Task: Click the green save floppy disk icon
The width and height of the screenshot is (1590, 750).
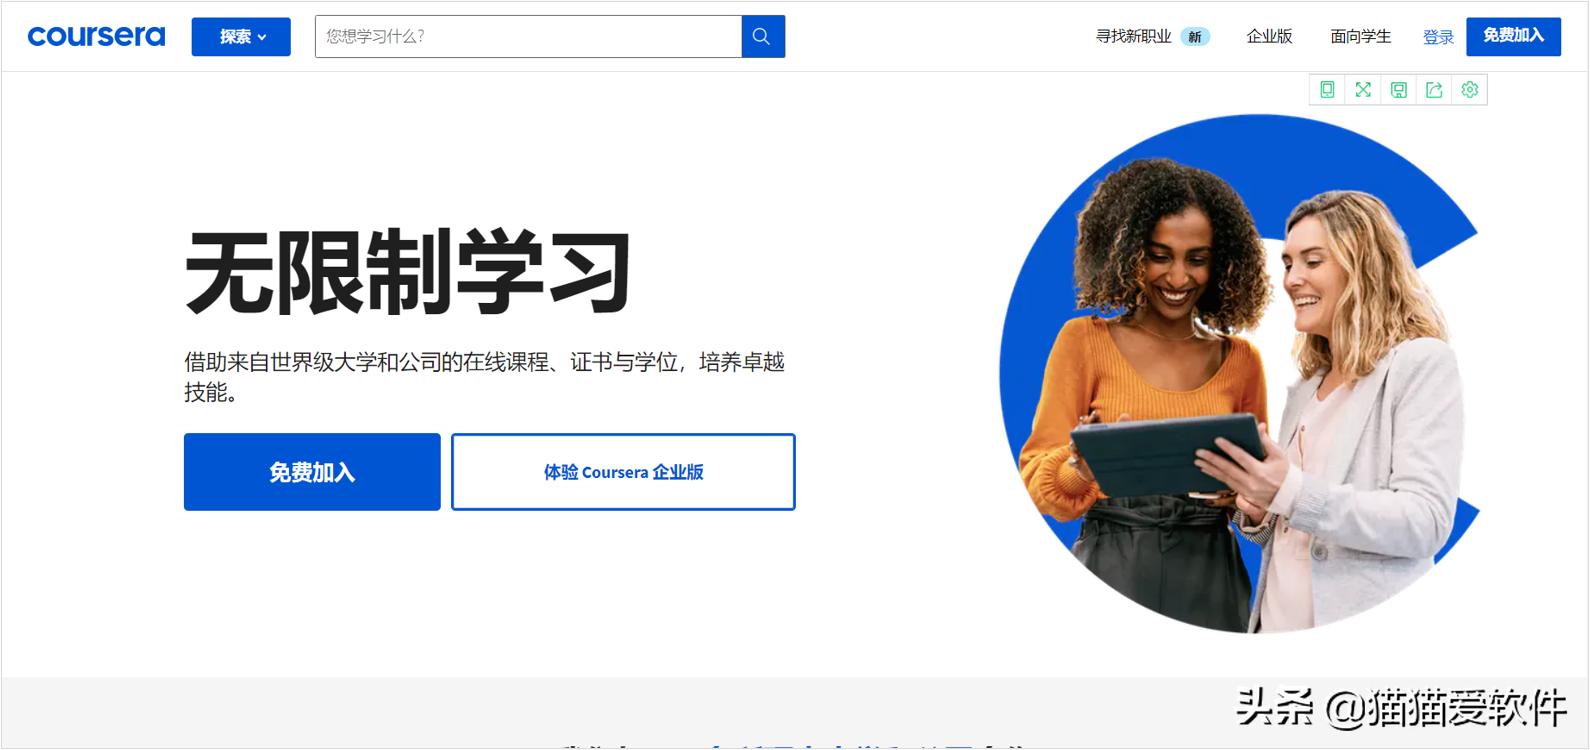Action: 1399,90
